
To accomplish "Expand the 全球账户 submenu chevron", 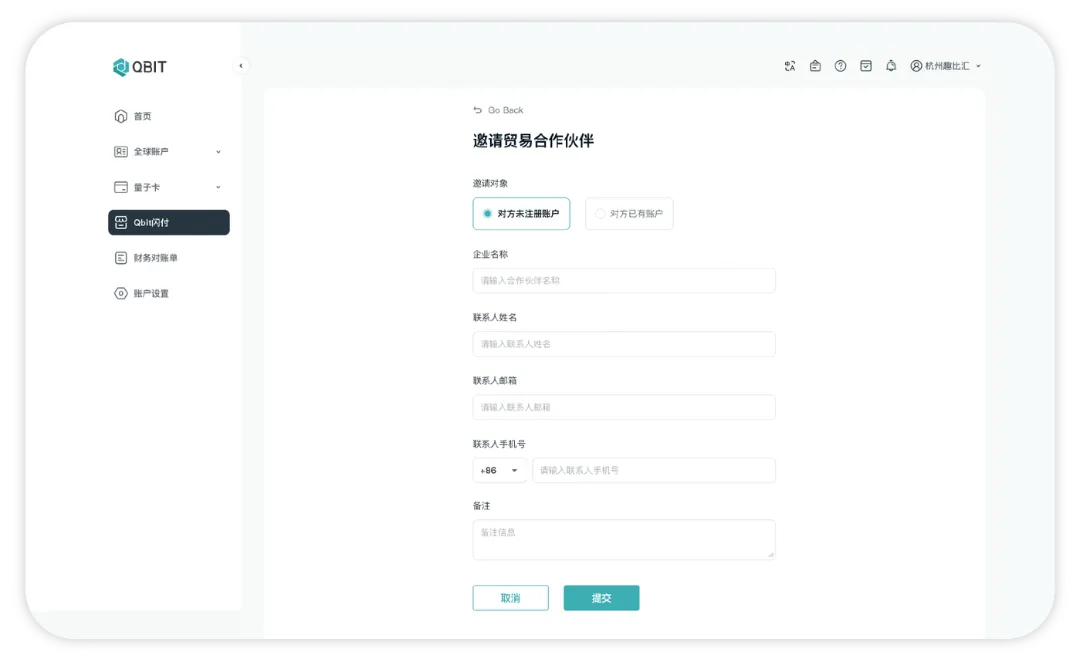I will (x=218, y=152).
